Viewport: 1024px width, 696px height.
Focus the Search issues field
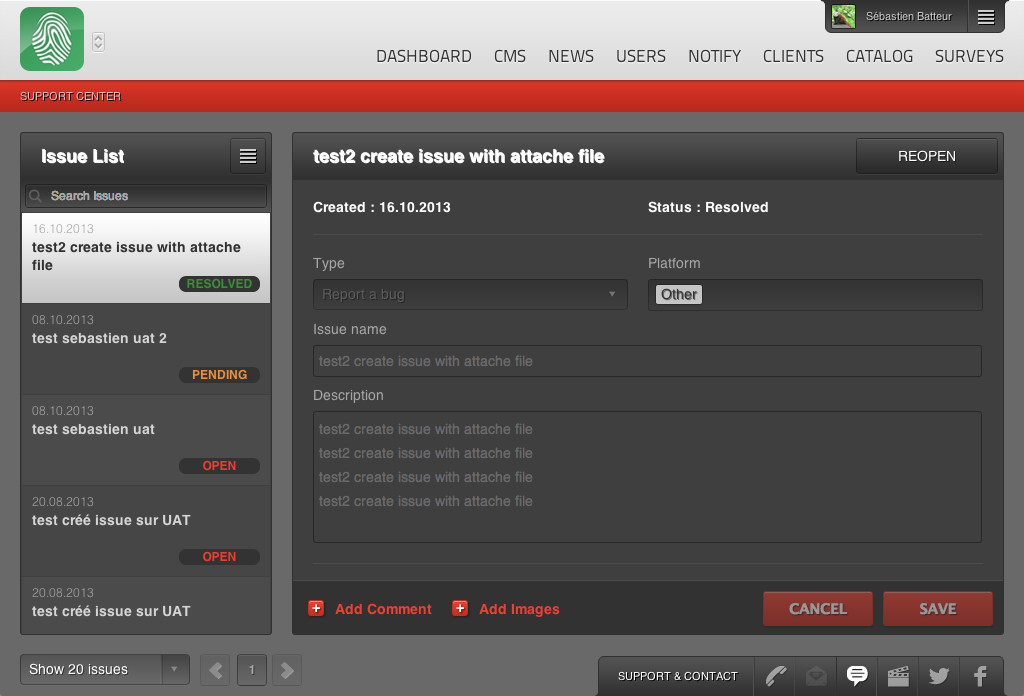pyautogui.click(x=146, y=196)
